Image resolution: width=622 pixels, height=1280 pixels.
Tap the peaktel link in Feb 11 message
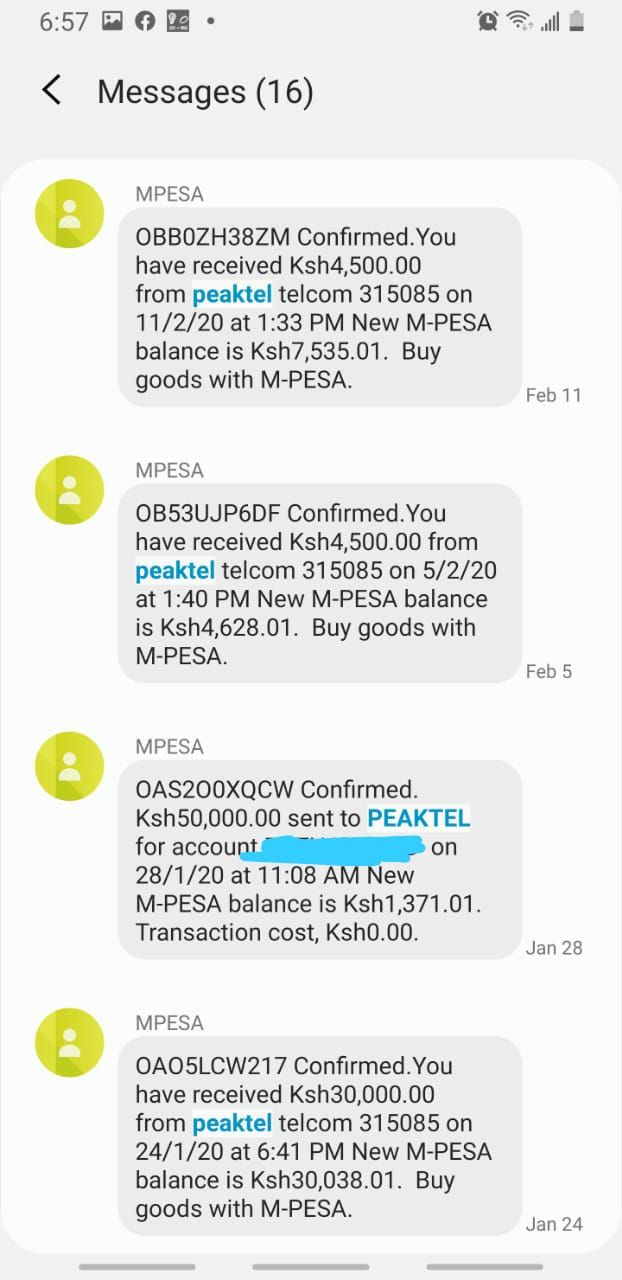232,294
